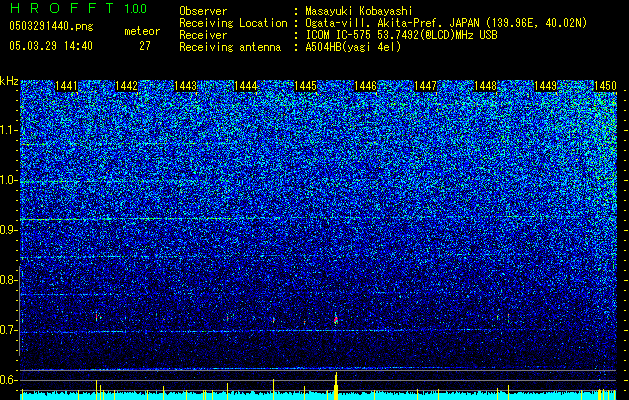Click the 1.0 kHz axis label
Viewport: 629px width, 400px height.
click(9, 181)
